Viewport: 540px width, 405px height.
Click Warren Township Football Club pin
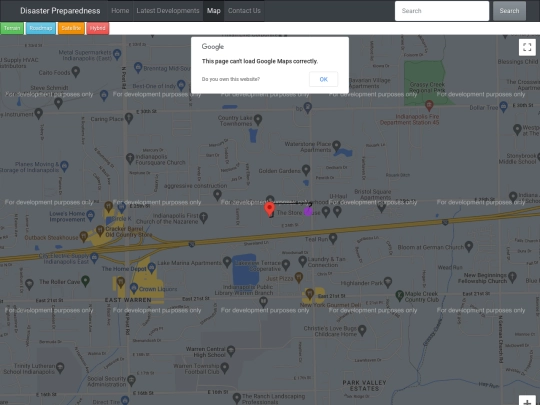pyautogui.click(x=225, y=367)
